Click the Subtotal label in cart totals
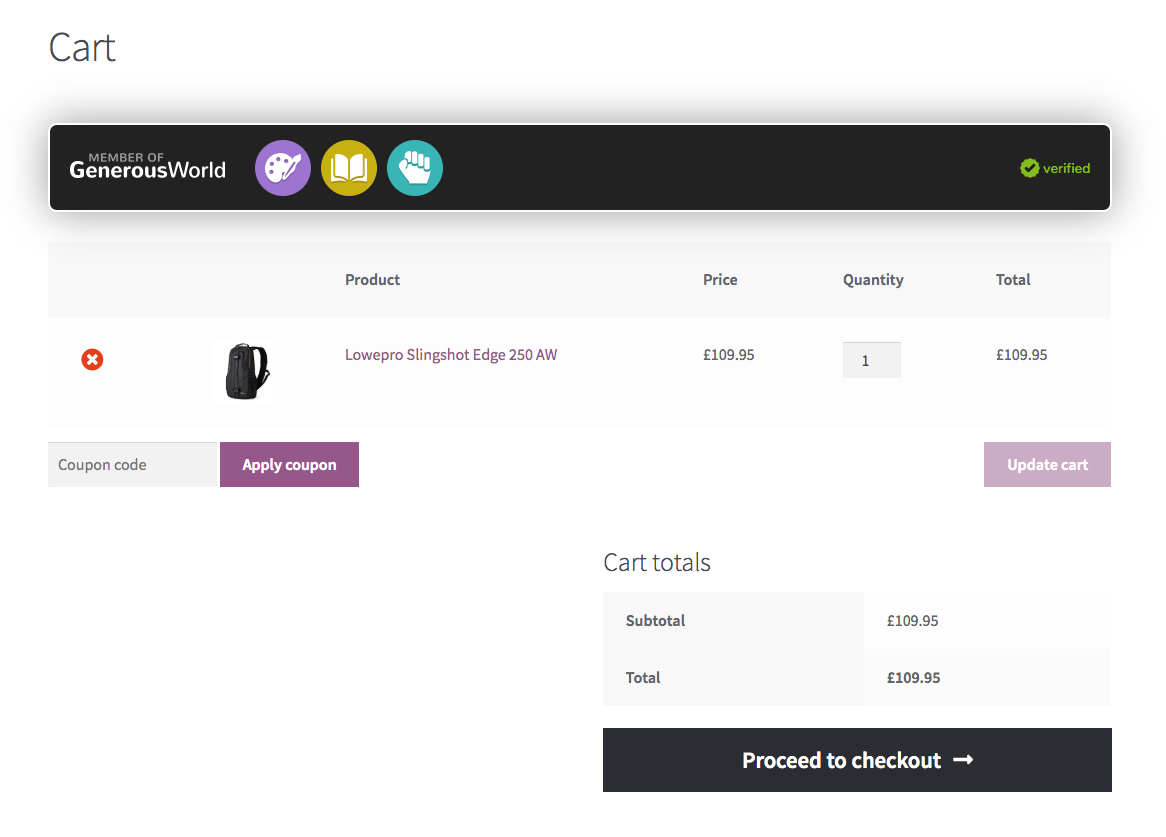This screenshot has width=1166, height=837. [x=655, y=621]
